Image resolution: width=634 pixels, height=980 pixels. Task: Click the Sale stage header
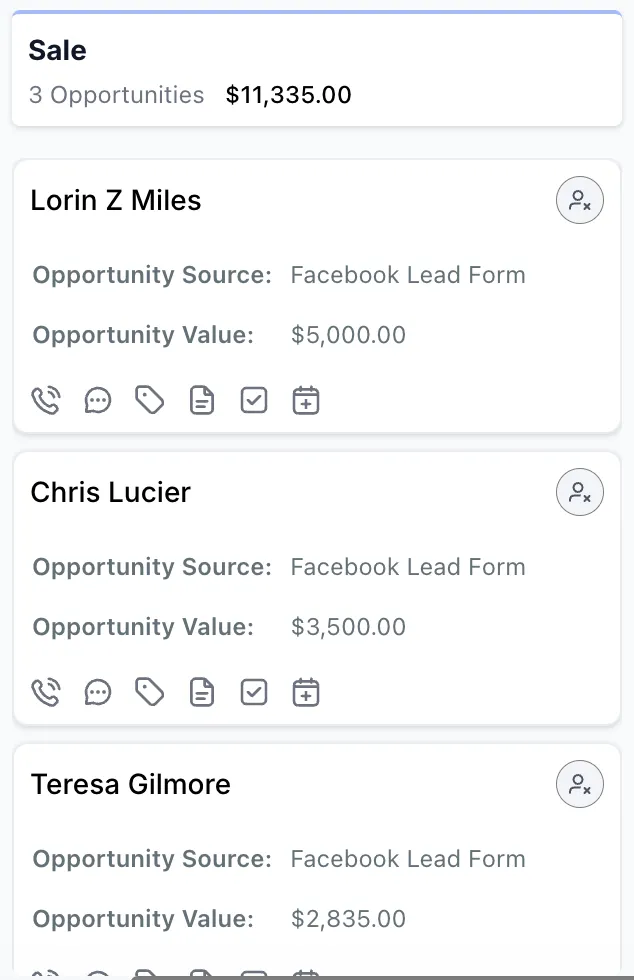(58, 50)
